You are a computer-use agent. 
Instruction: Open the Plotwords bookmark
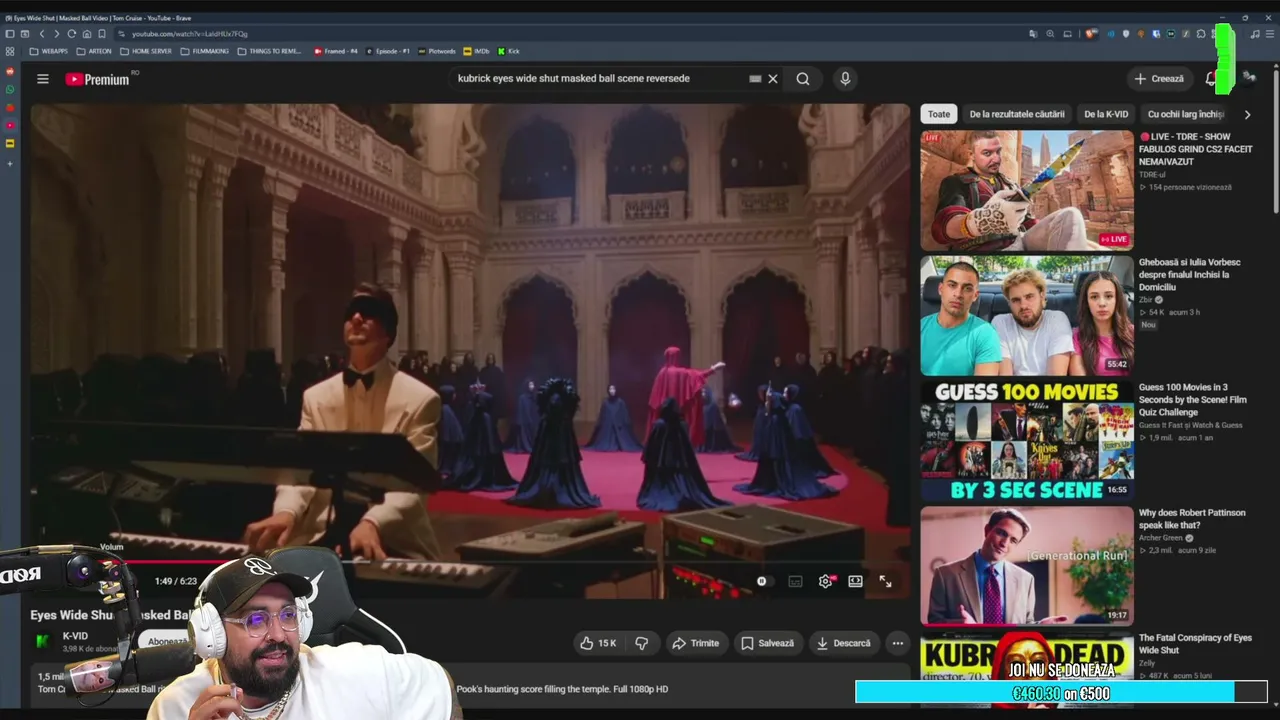pos(437,51)
